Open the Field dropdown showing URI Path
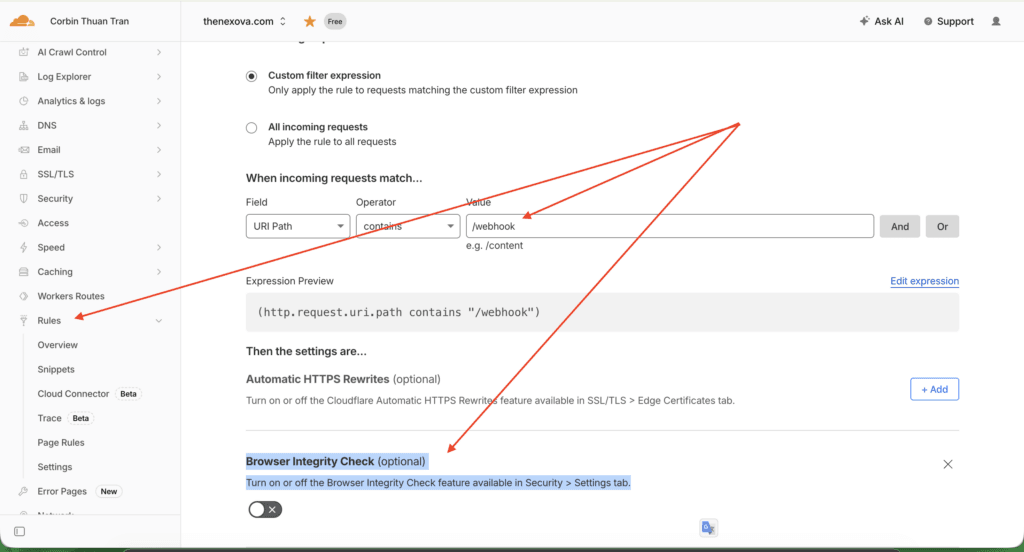 298,226
